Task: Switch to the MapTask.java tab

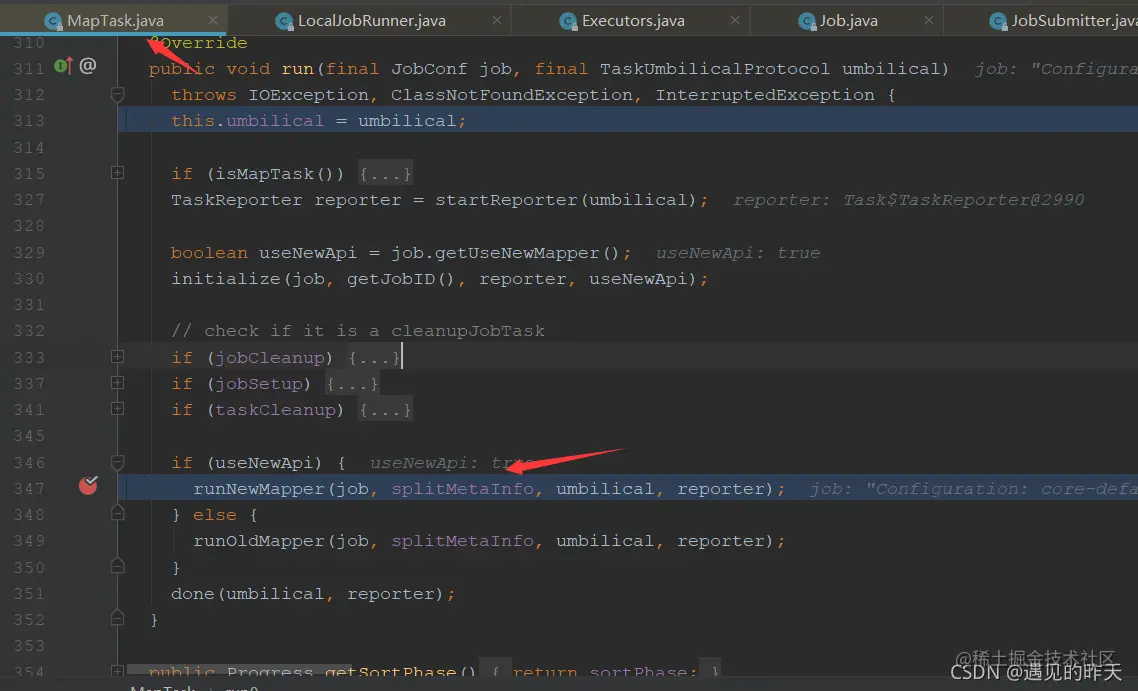Action: (x=115, y=21)
